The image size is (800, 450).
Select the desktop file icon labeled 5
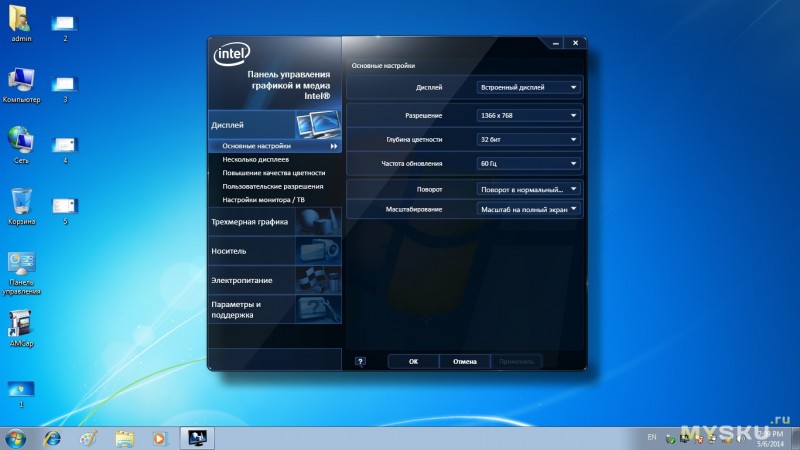pyautogui.click(x=65, y=211)
